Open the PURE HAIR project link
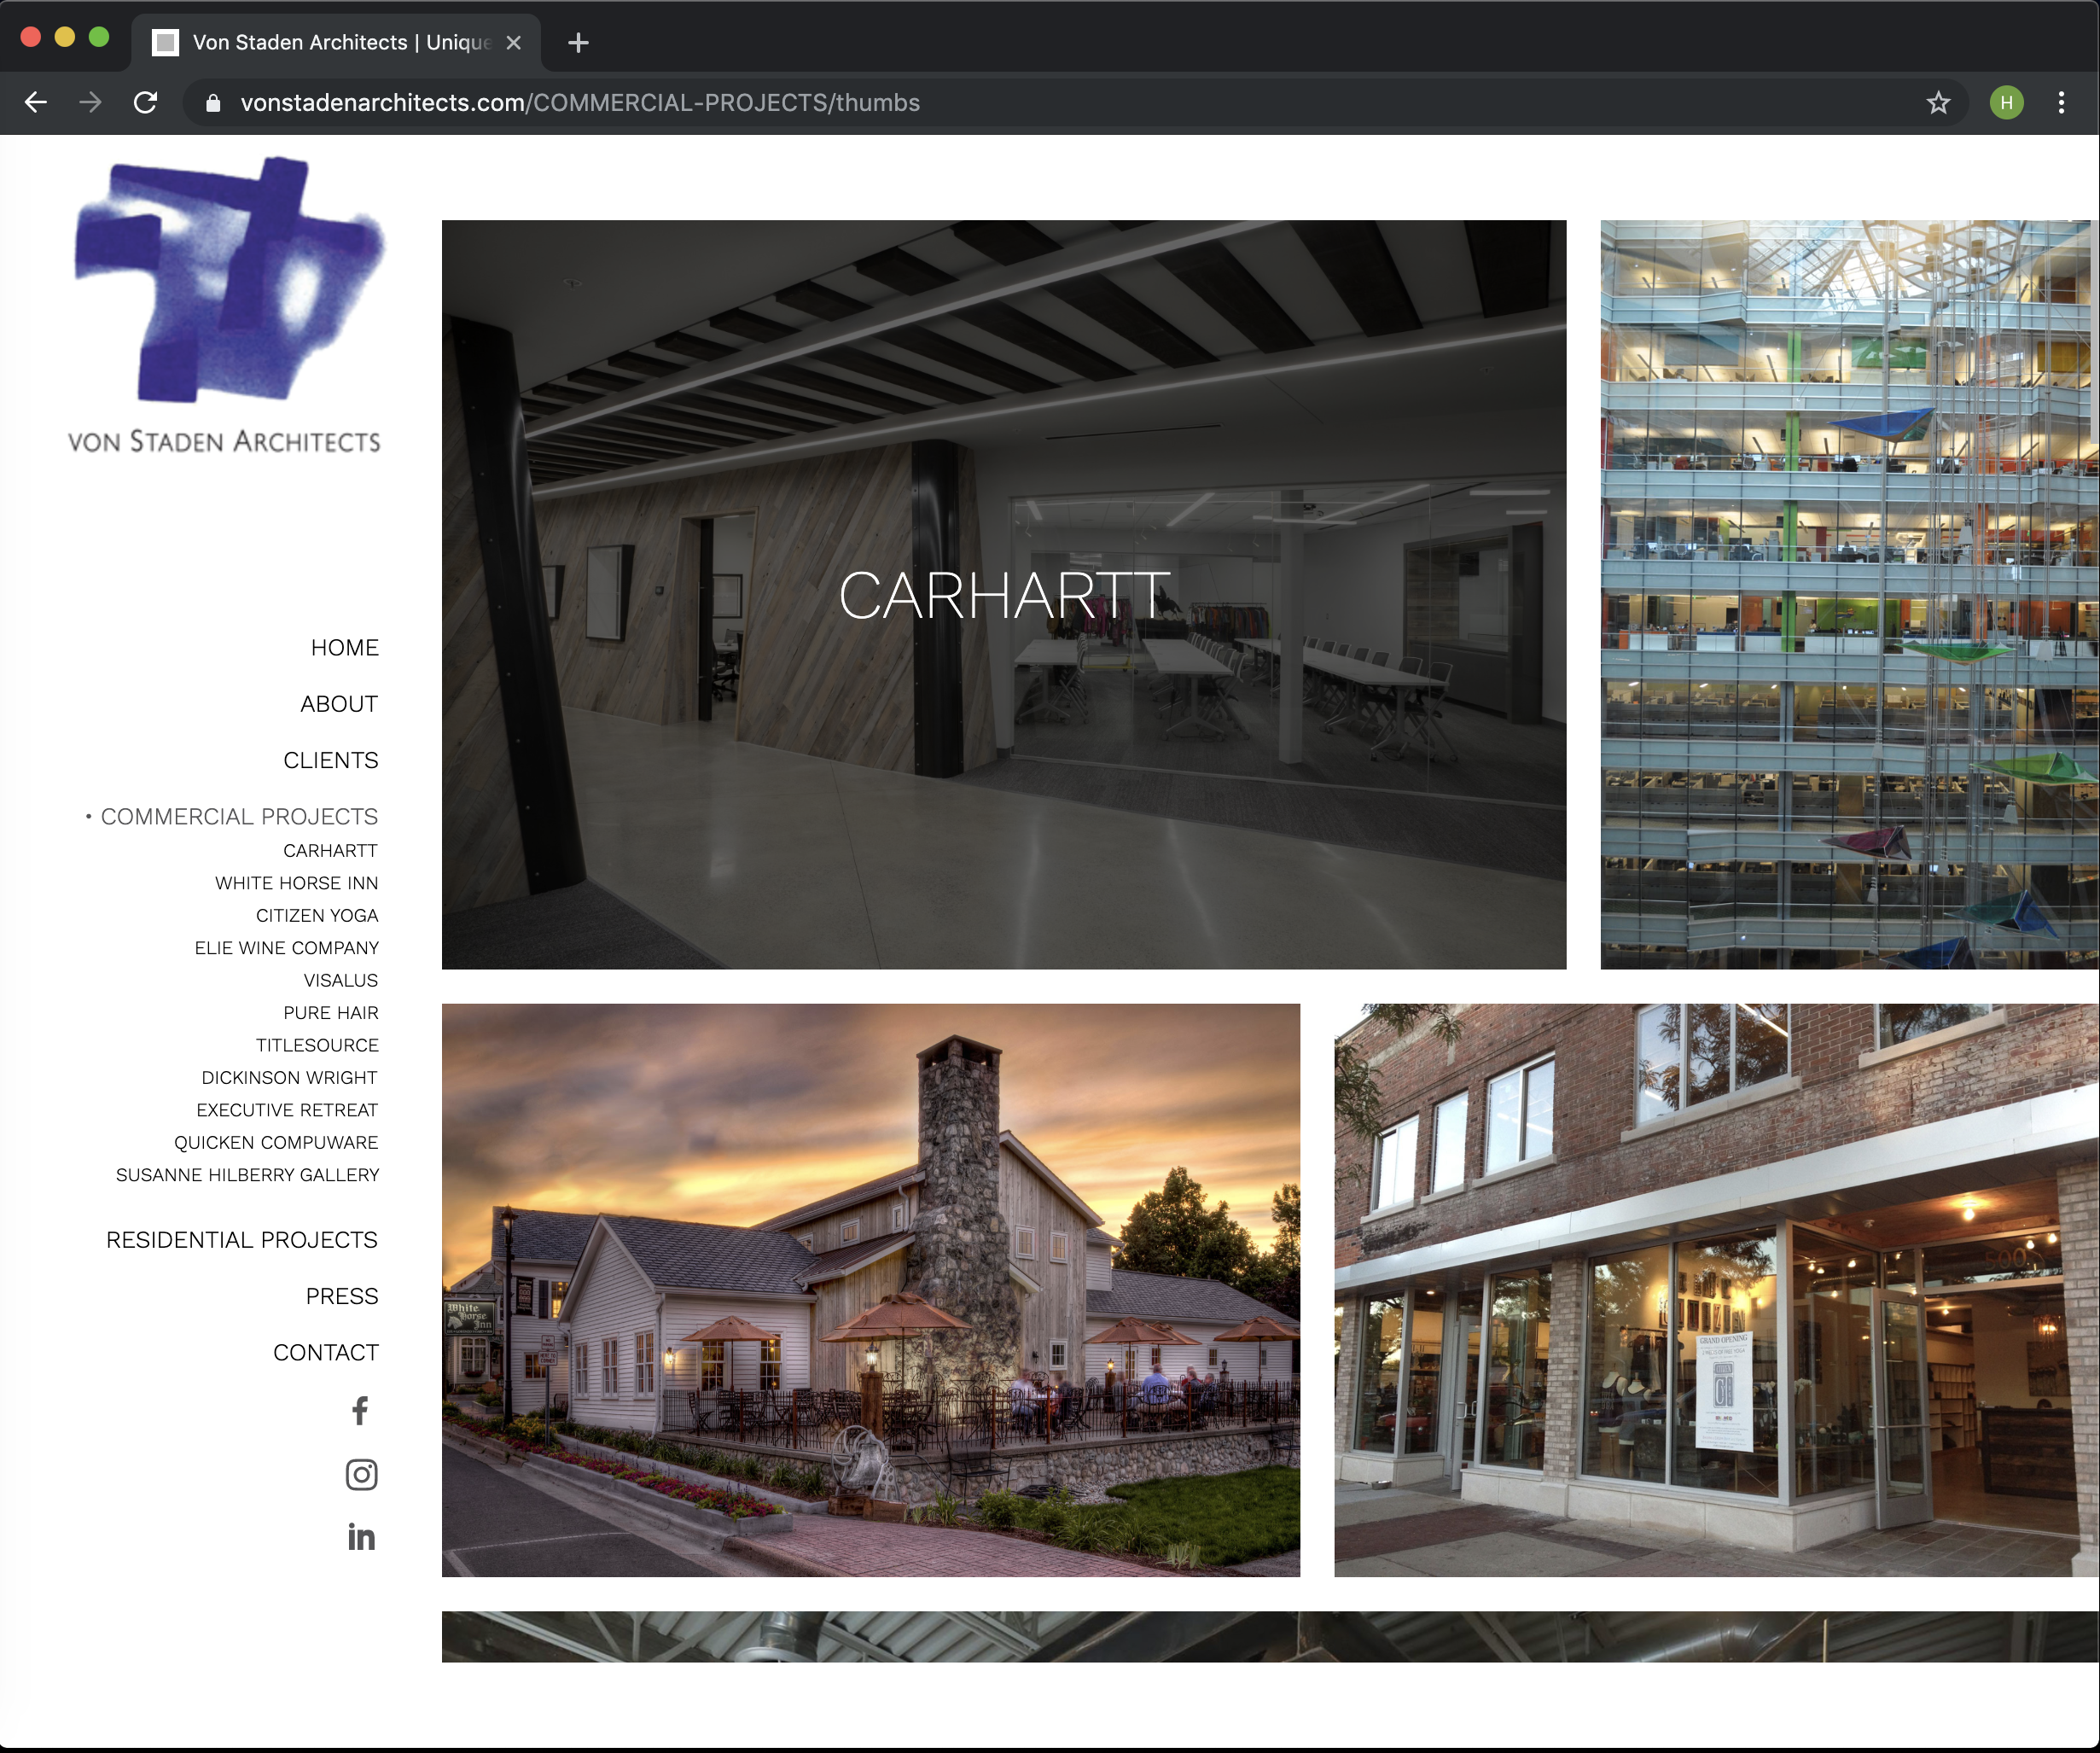The width and height of the screenshot is (2100, 1753). tap(331, 1013)
